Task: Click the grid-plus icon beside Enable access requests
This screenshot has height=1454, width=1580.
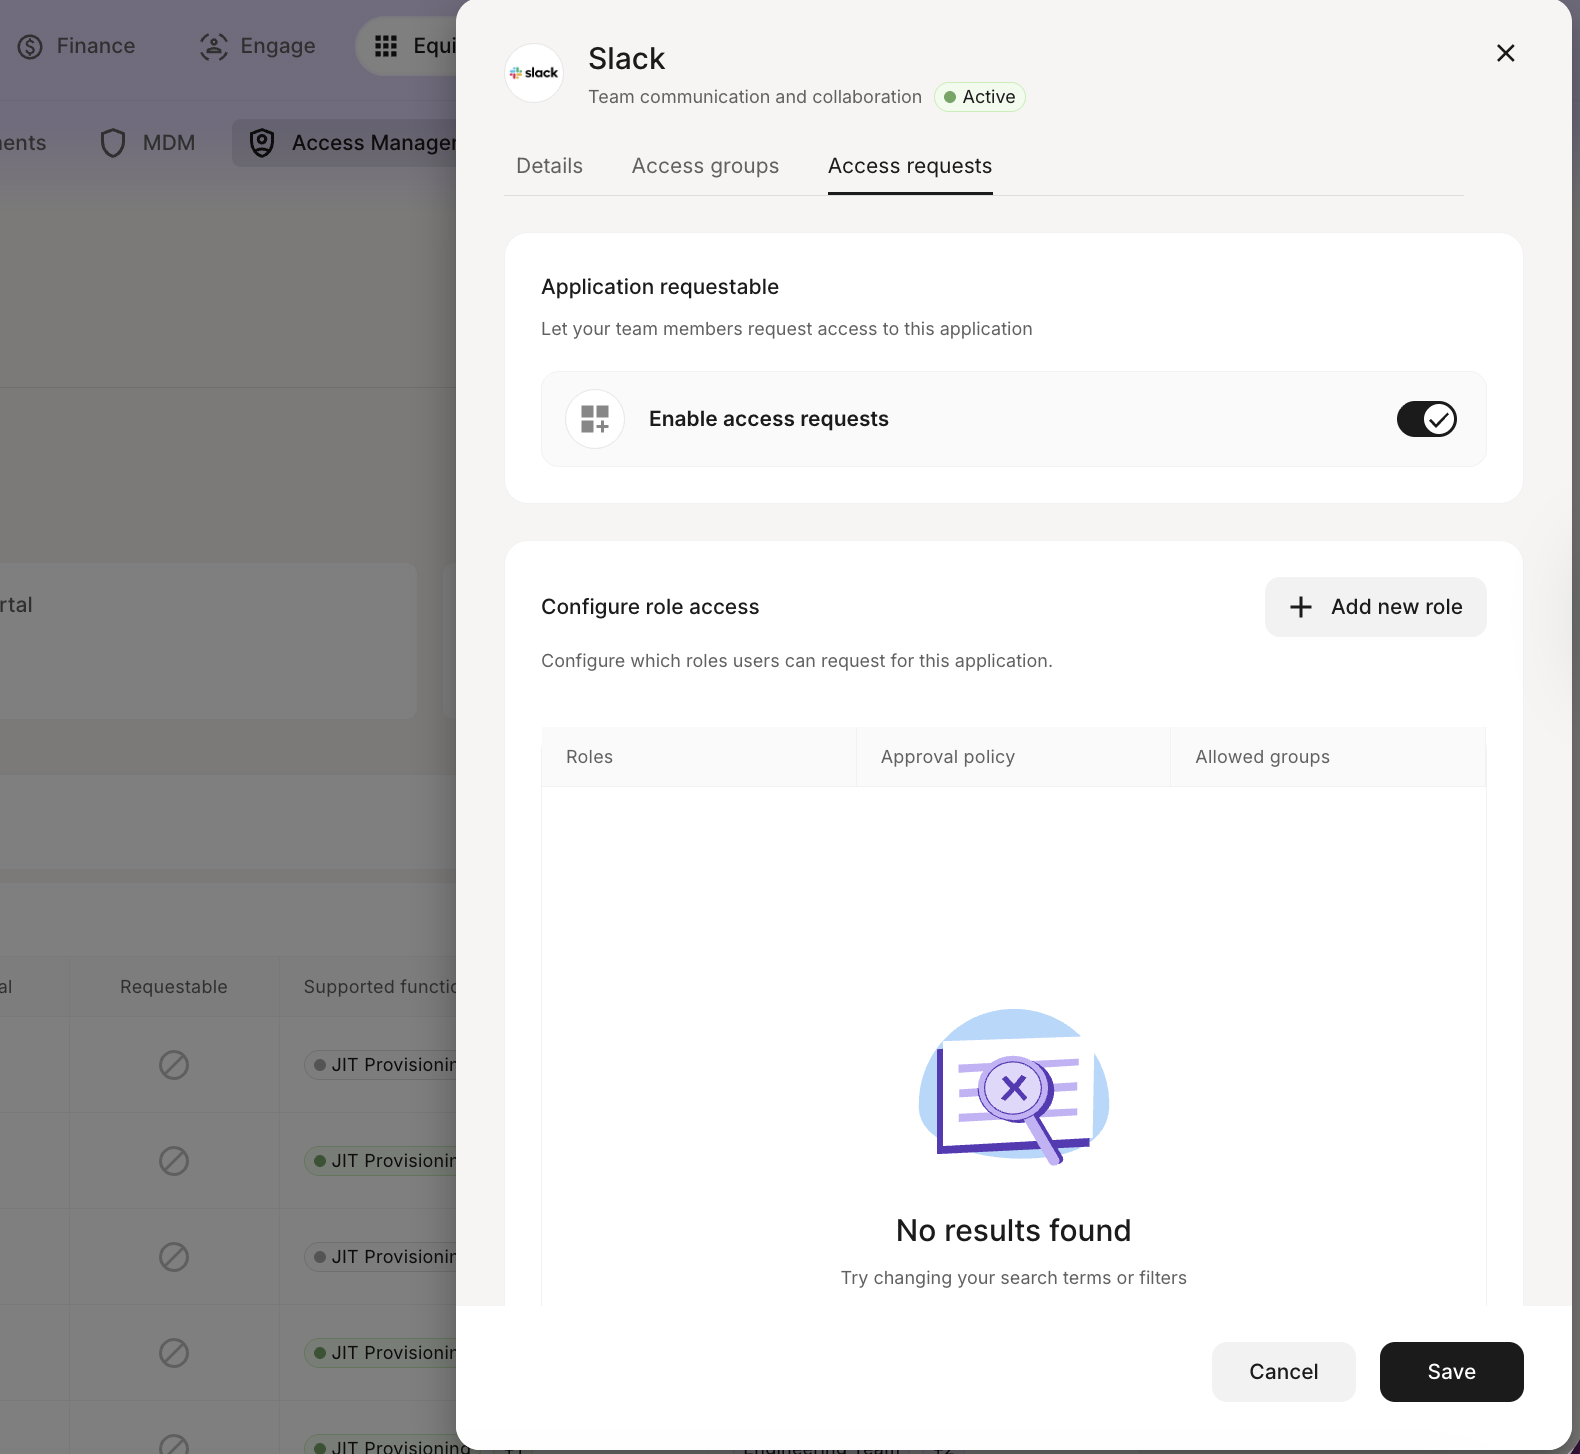Action: click(x=595, y=419)
